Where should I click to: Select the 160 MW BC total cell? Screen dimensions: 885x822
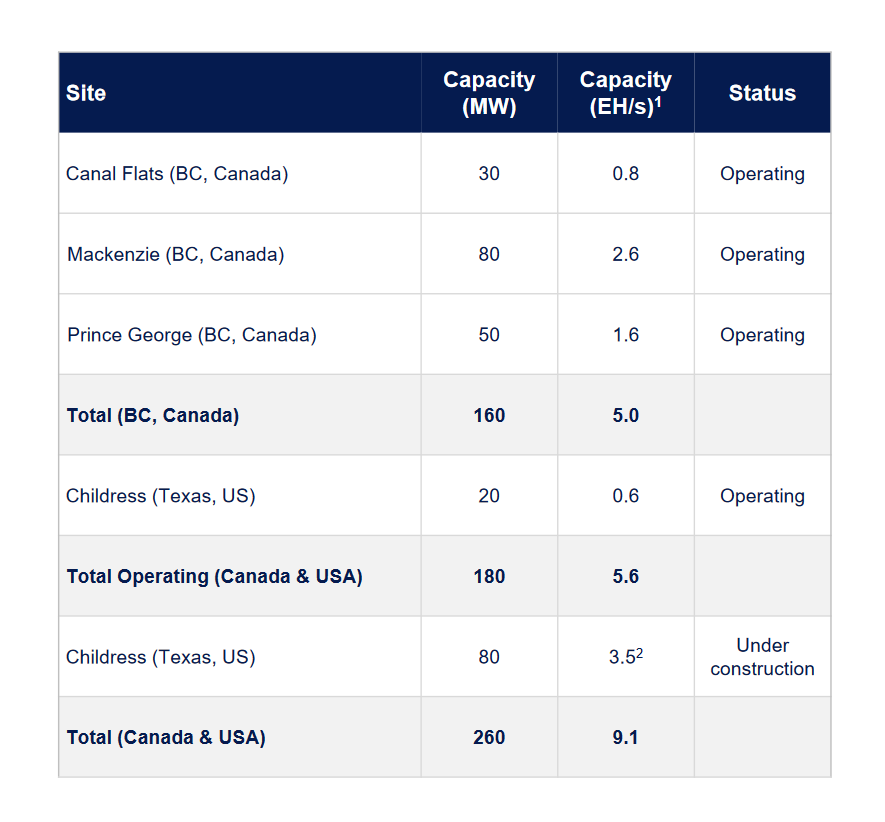[489, 415]
